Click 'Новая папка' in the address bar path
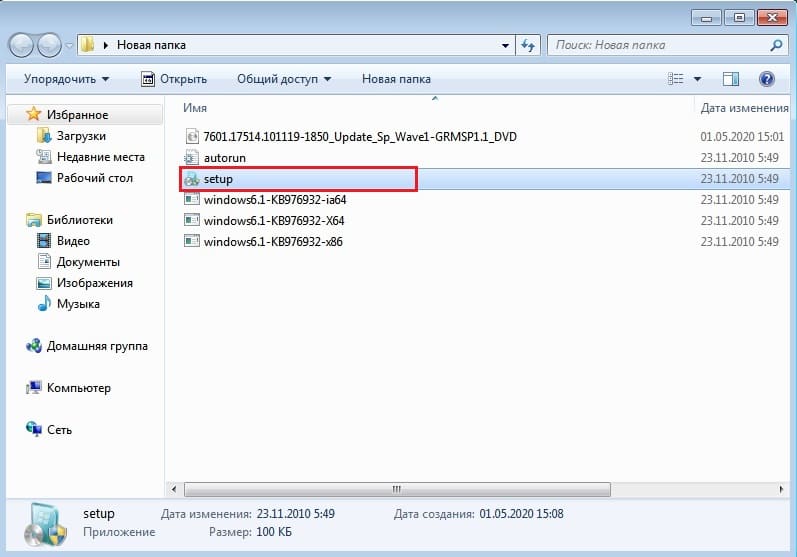This screenshot has height=557, width=797. [x=151, y=45]
